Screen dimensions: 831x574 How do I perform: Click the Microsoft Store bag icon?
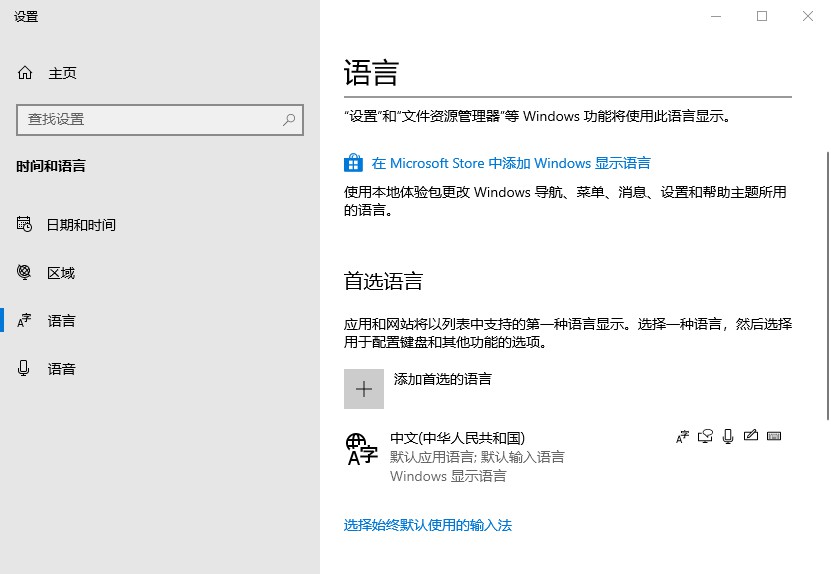(x=353, y=163)
